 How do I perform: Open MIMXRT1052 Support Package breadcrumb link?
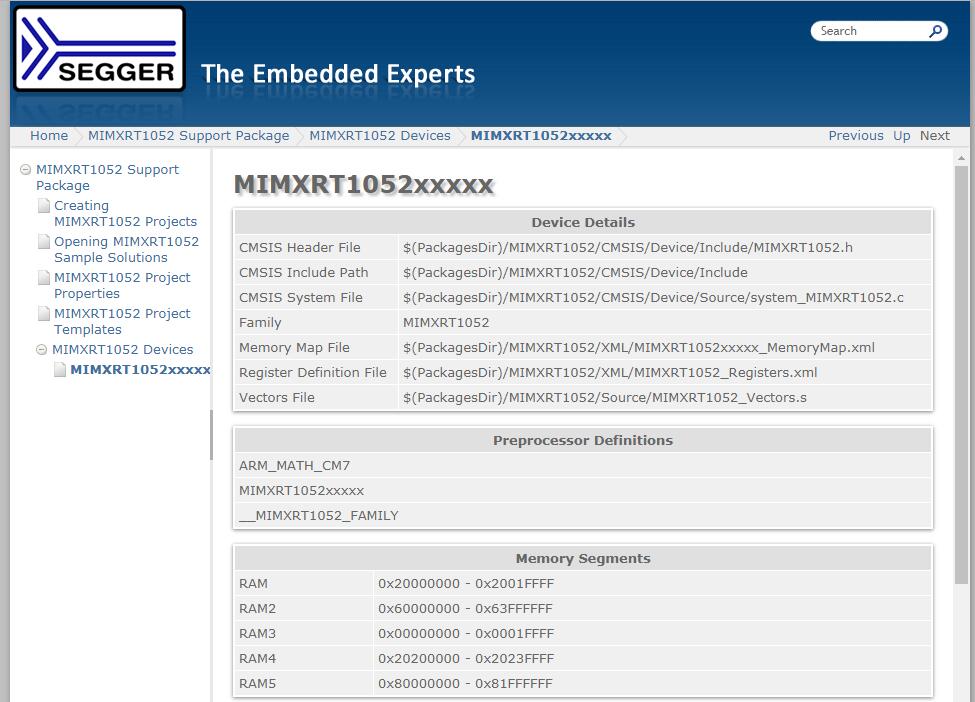[x=188, y=136]
